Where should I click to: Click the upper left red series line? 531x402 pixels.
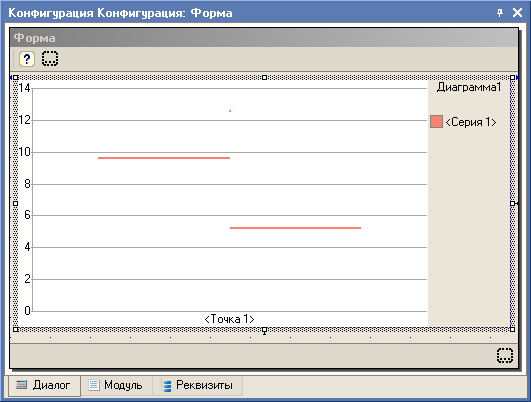pos(164,158)
